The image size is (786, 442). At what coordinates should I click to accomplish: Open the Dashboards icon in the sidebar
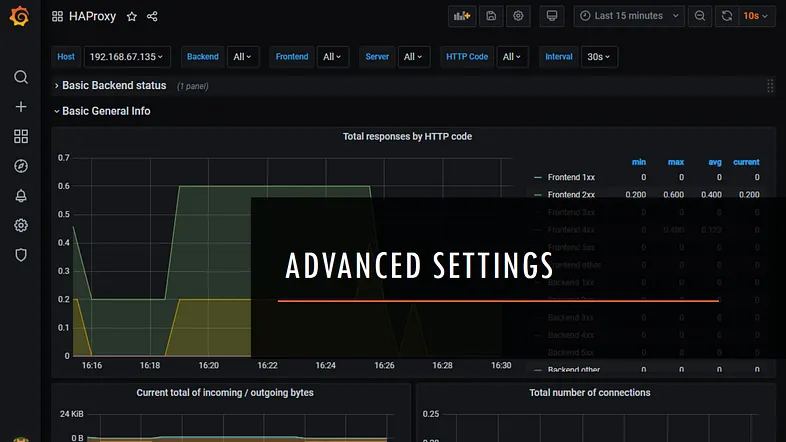pos(21,136)
